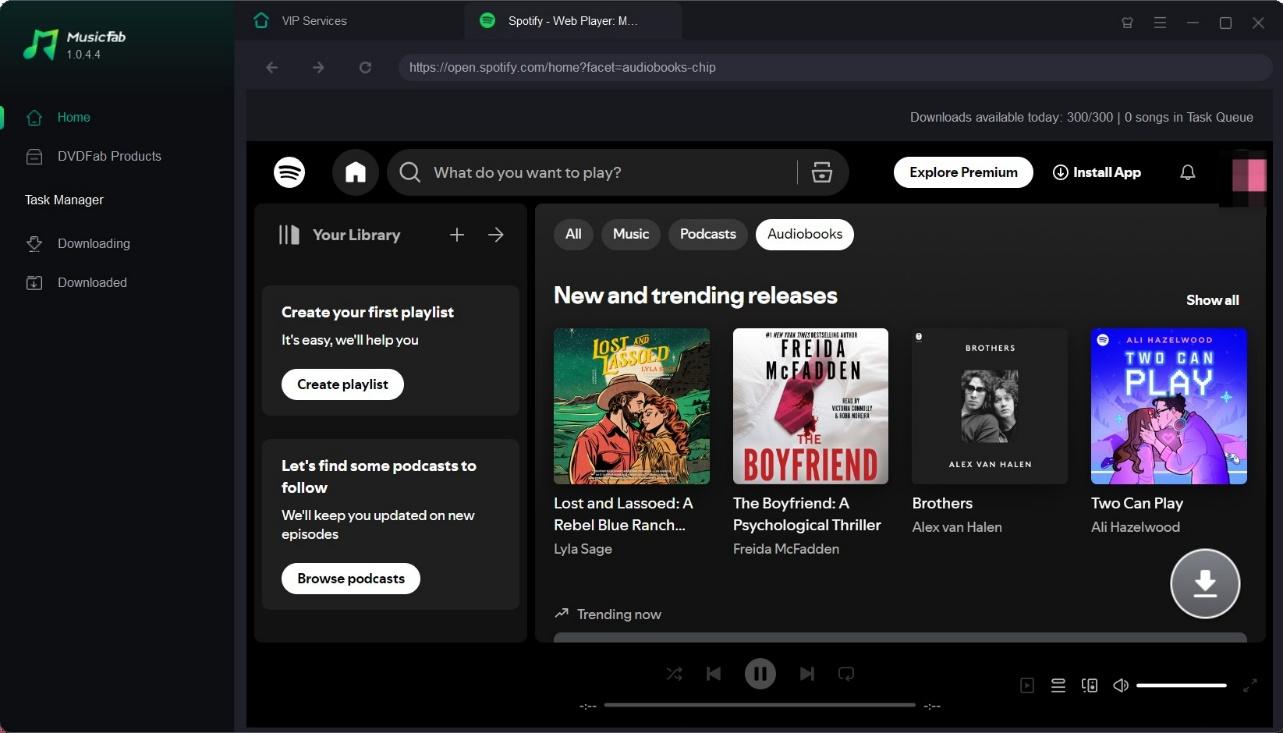Click Create playlist button
The image size is (1283, 733).
(x=342, y=384)
